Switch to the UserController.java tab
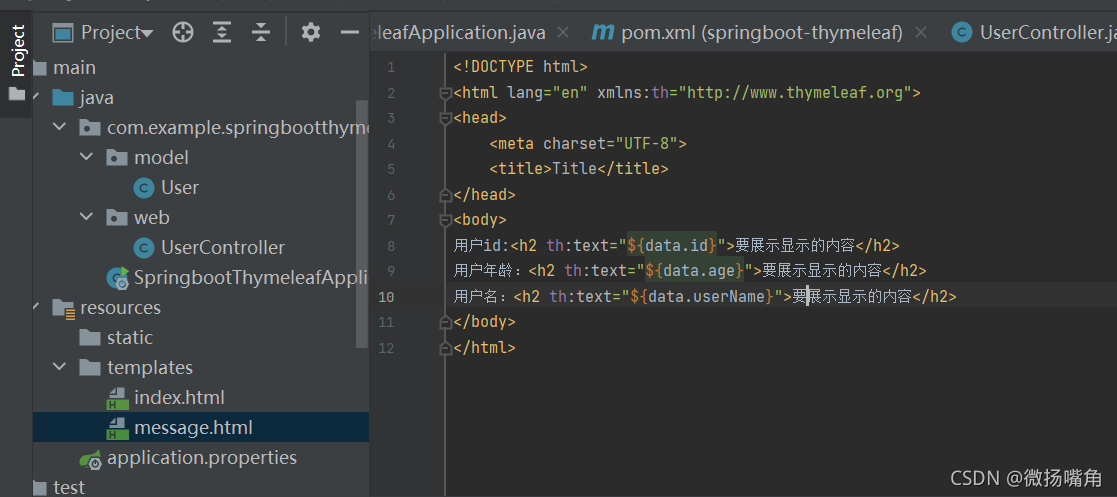Image resolution: width=1117 pixels, height=497 pixels. coord(1035,32)
